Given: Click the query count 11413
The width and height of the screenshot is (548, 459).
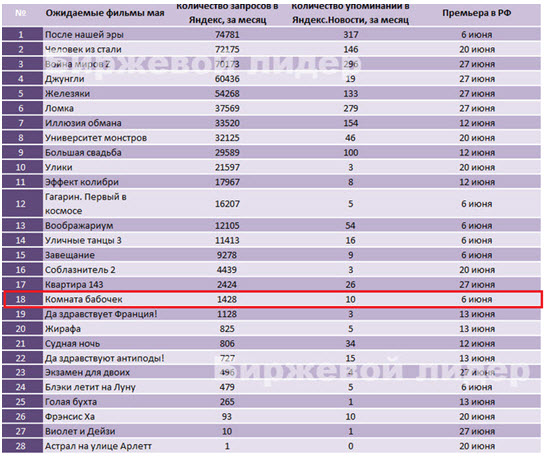Looking at the screenshot, I should point(227,240).
